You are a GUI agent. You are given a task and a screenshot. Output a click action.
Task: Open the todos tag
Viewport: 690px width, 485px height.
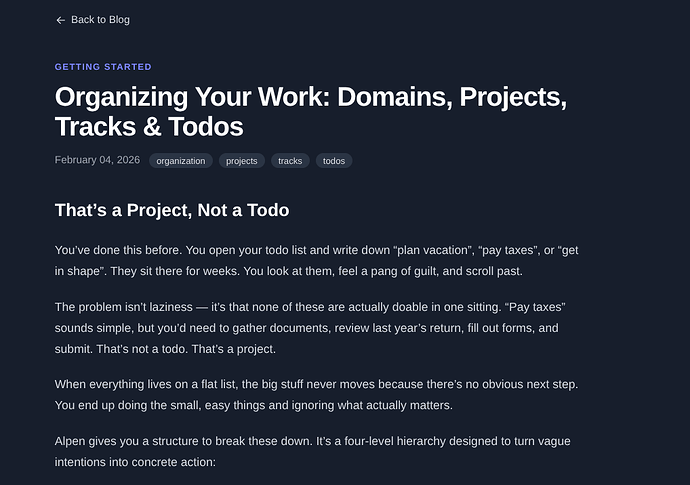pyautogui.click(x=334, y=161)
